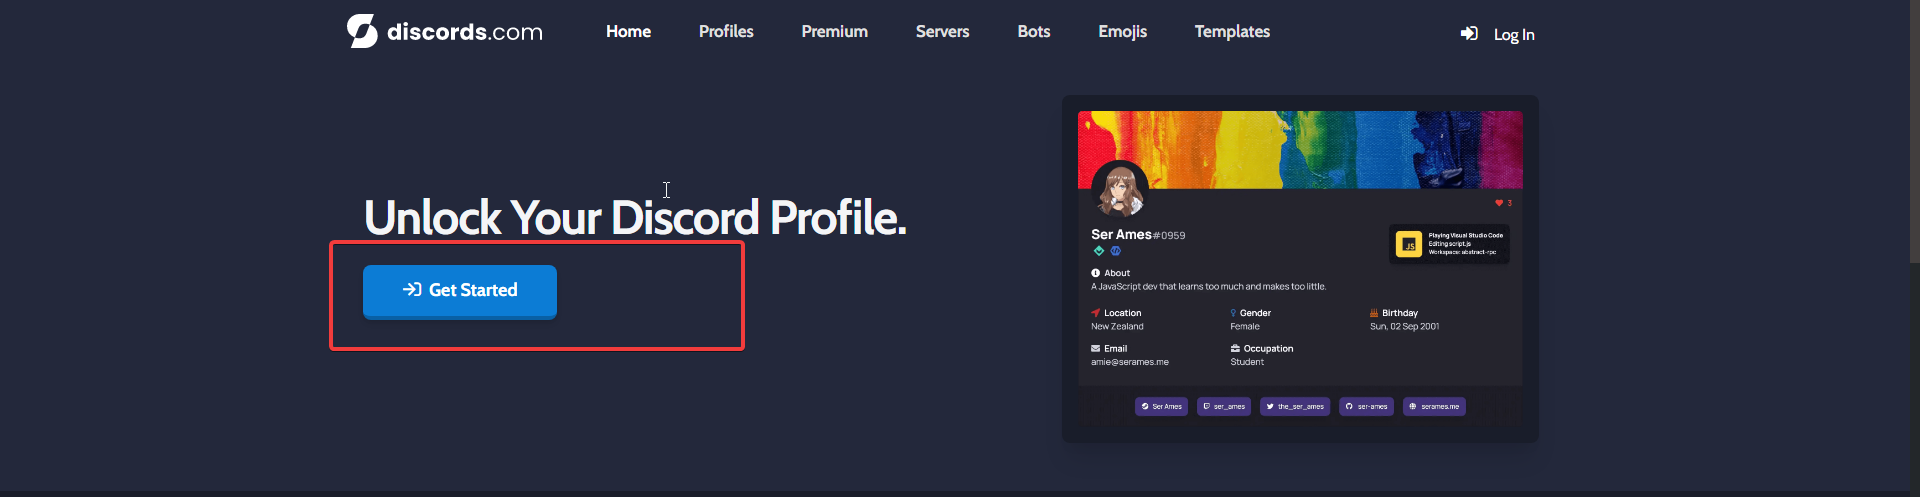Click the amie@serames.me email text
Screen dimensions: 1920x497
coord(1130,362)
